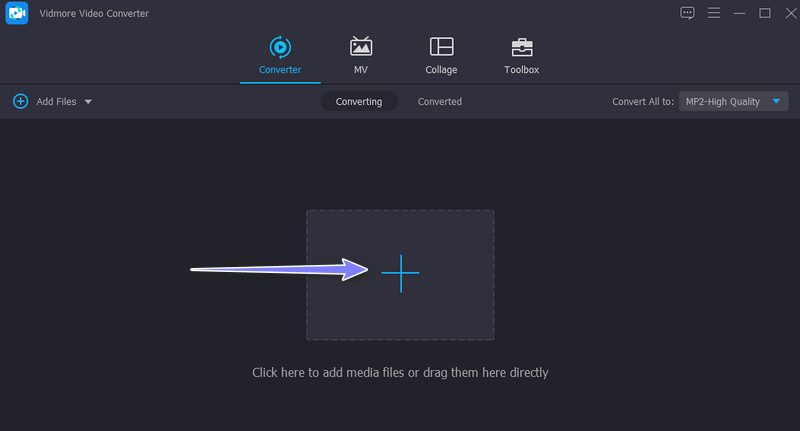Click the 'Click here to add media files' text
800x431 pixels.
400,372
